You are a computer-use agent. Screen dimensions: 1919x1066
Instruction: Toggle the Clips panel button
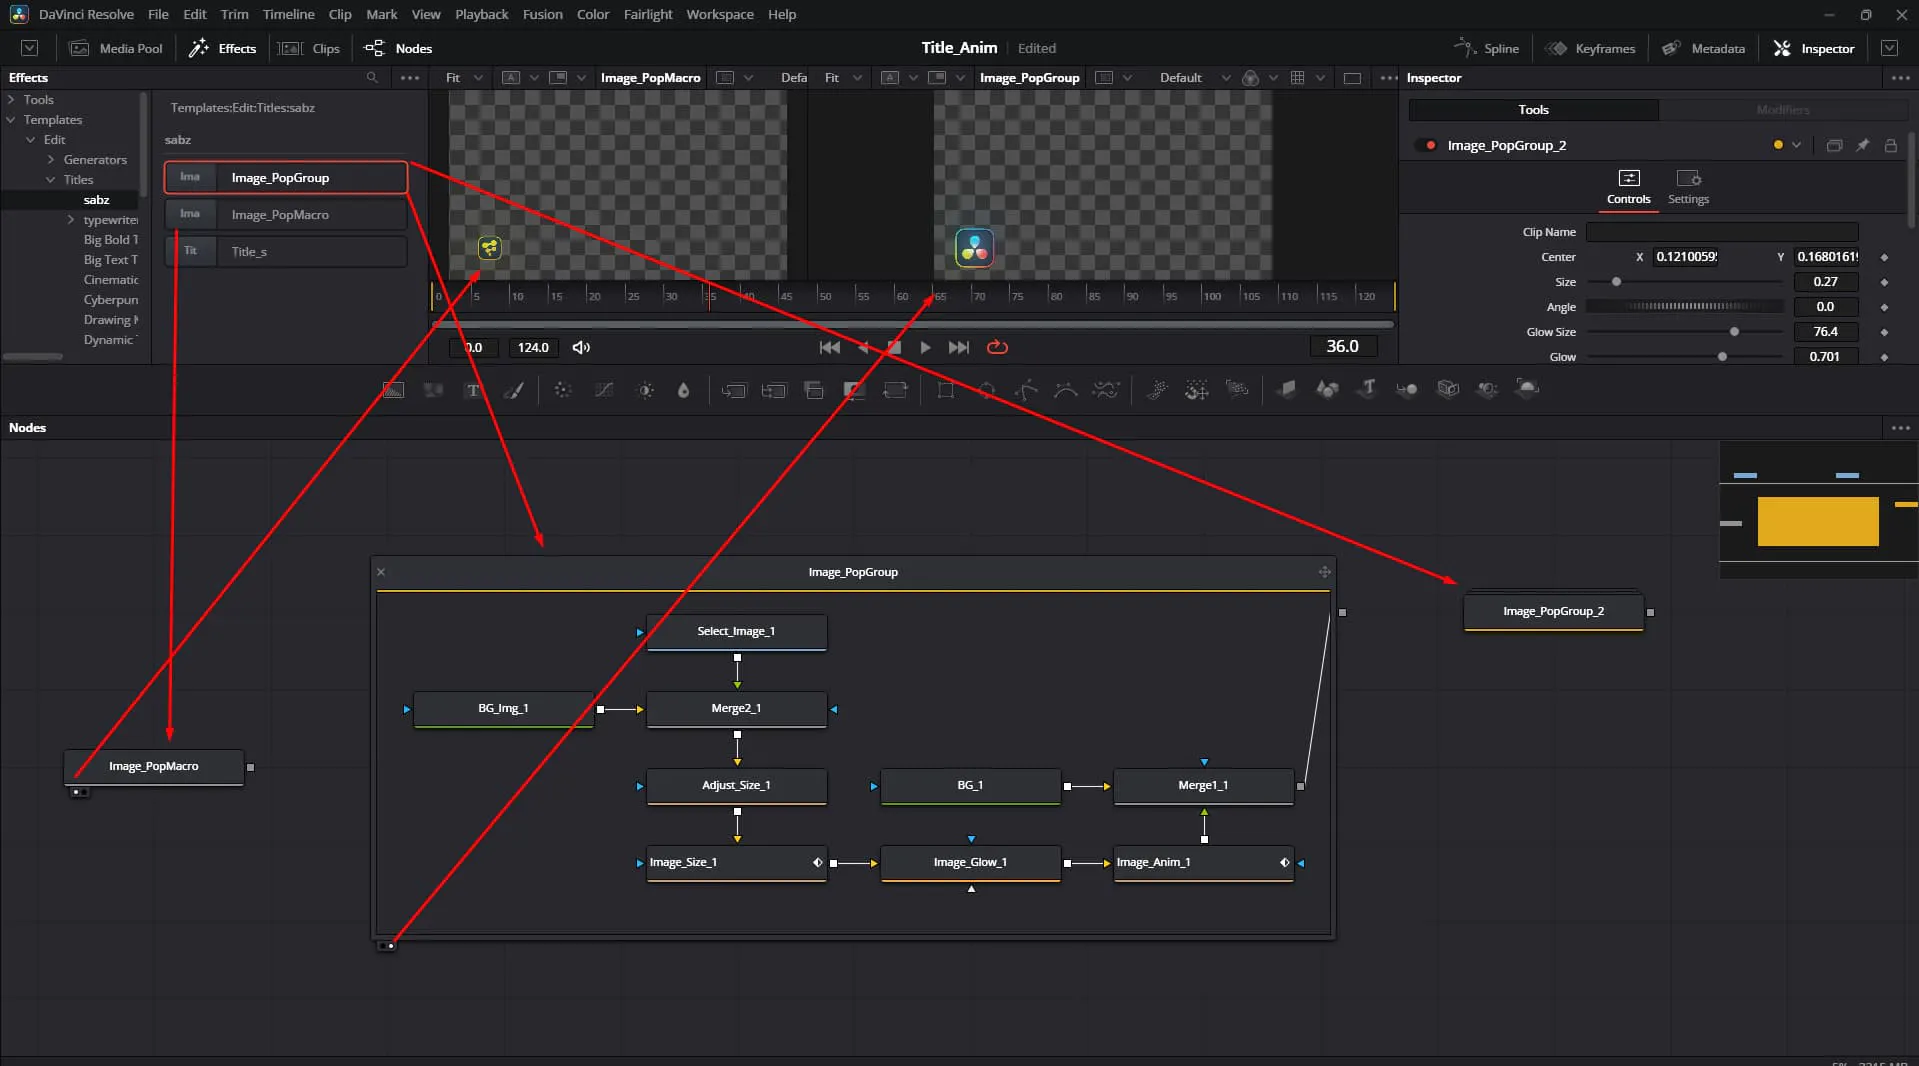point(309,48)
